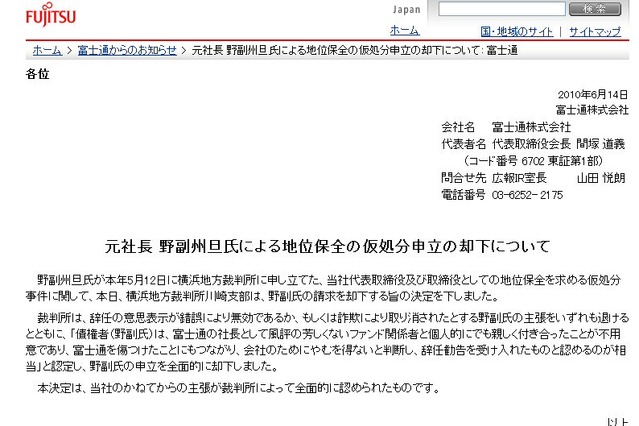Click the date 2010年6月14日

593,95
